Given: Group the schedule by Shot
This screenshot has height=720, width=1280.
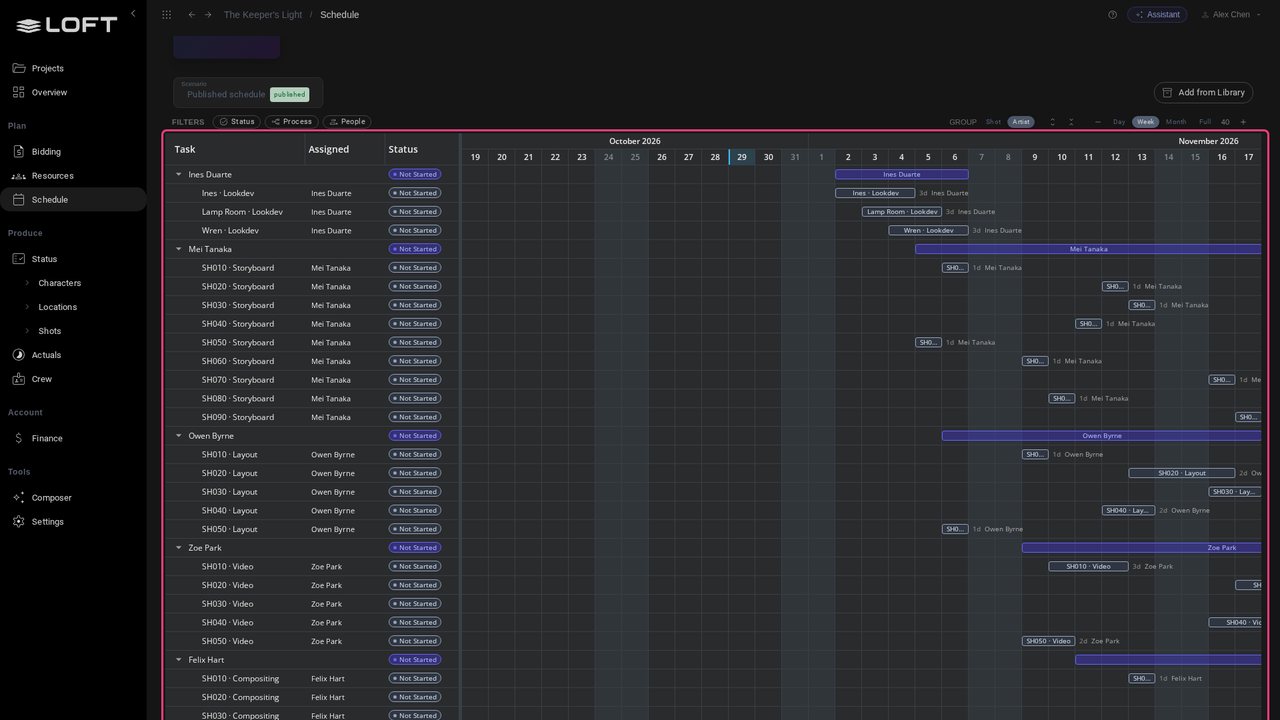Looking at the screenshot, I should coord(993,122).
